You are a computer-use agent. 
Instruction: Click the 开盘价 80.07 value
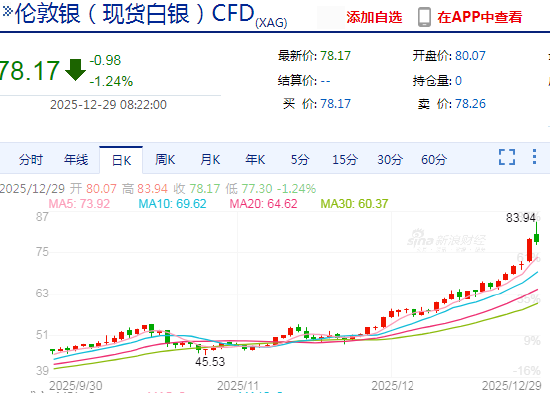[470, 56]
